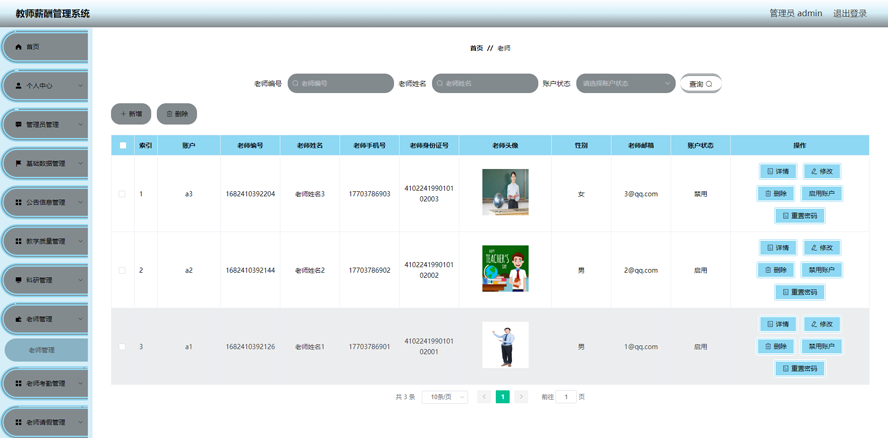
Task: Expand the 教学质量管理 menu chevron
Action: coord(80,241)
